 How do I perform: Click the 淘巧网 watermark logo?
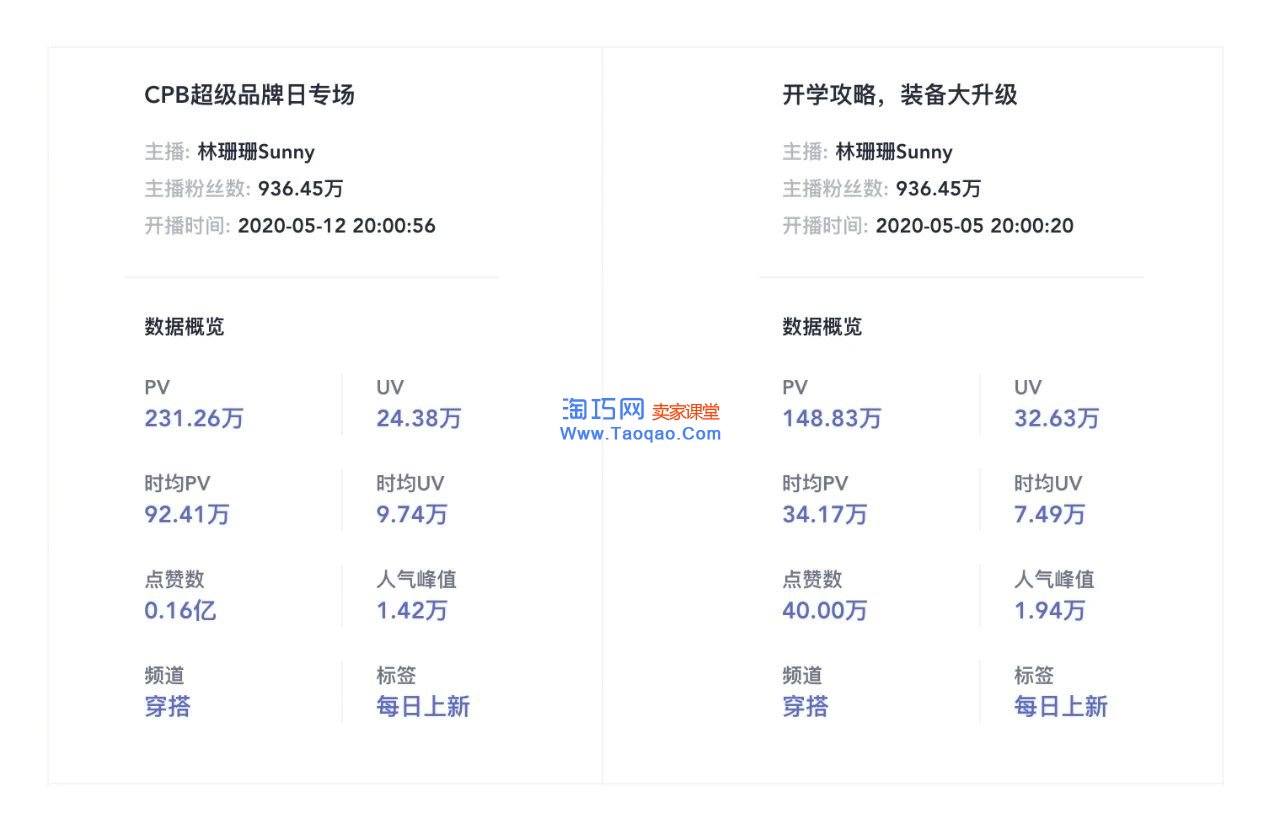click(602, 410)
